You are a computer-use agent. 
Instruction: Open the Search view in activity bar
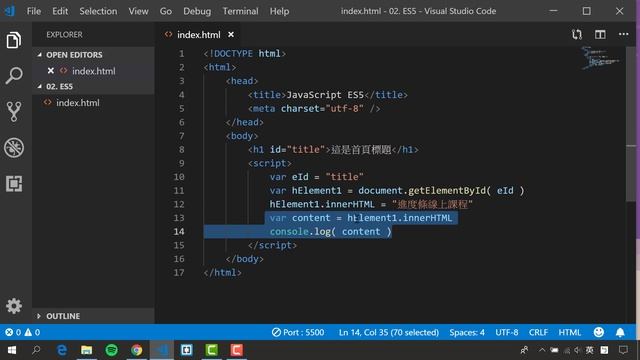pyautogui.click(x=14, y=76)
